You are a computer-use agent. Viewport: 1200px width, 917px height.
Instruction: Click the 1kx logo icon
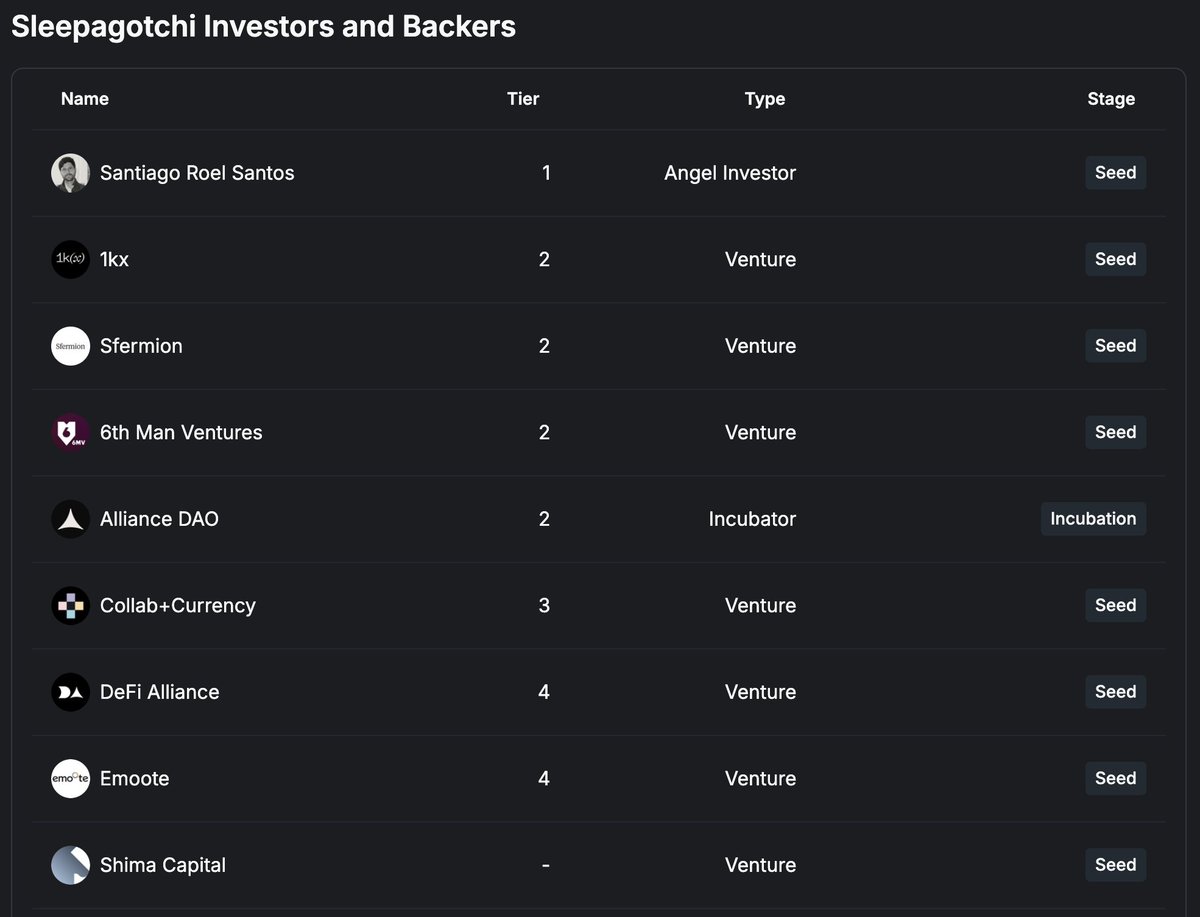pyautogui.click(x=70, y=260)
